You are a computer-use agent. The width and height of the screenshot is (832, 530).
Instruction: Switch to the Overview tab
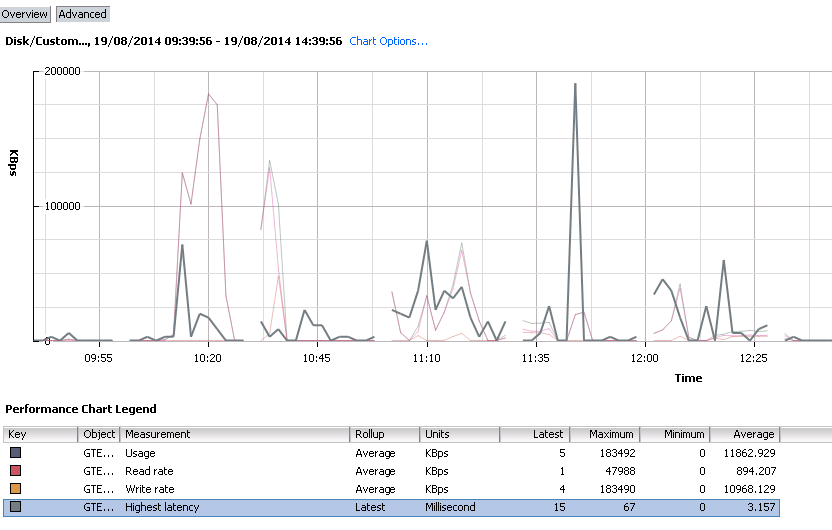tap(25, 14)
